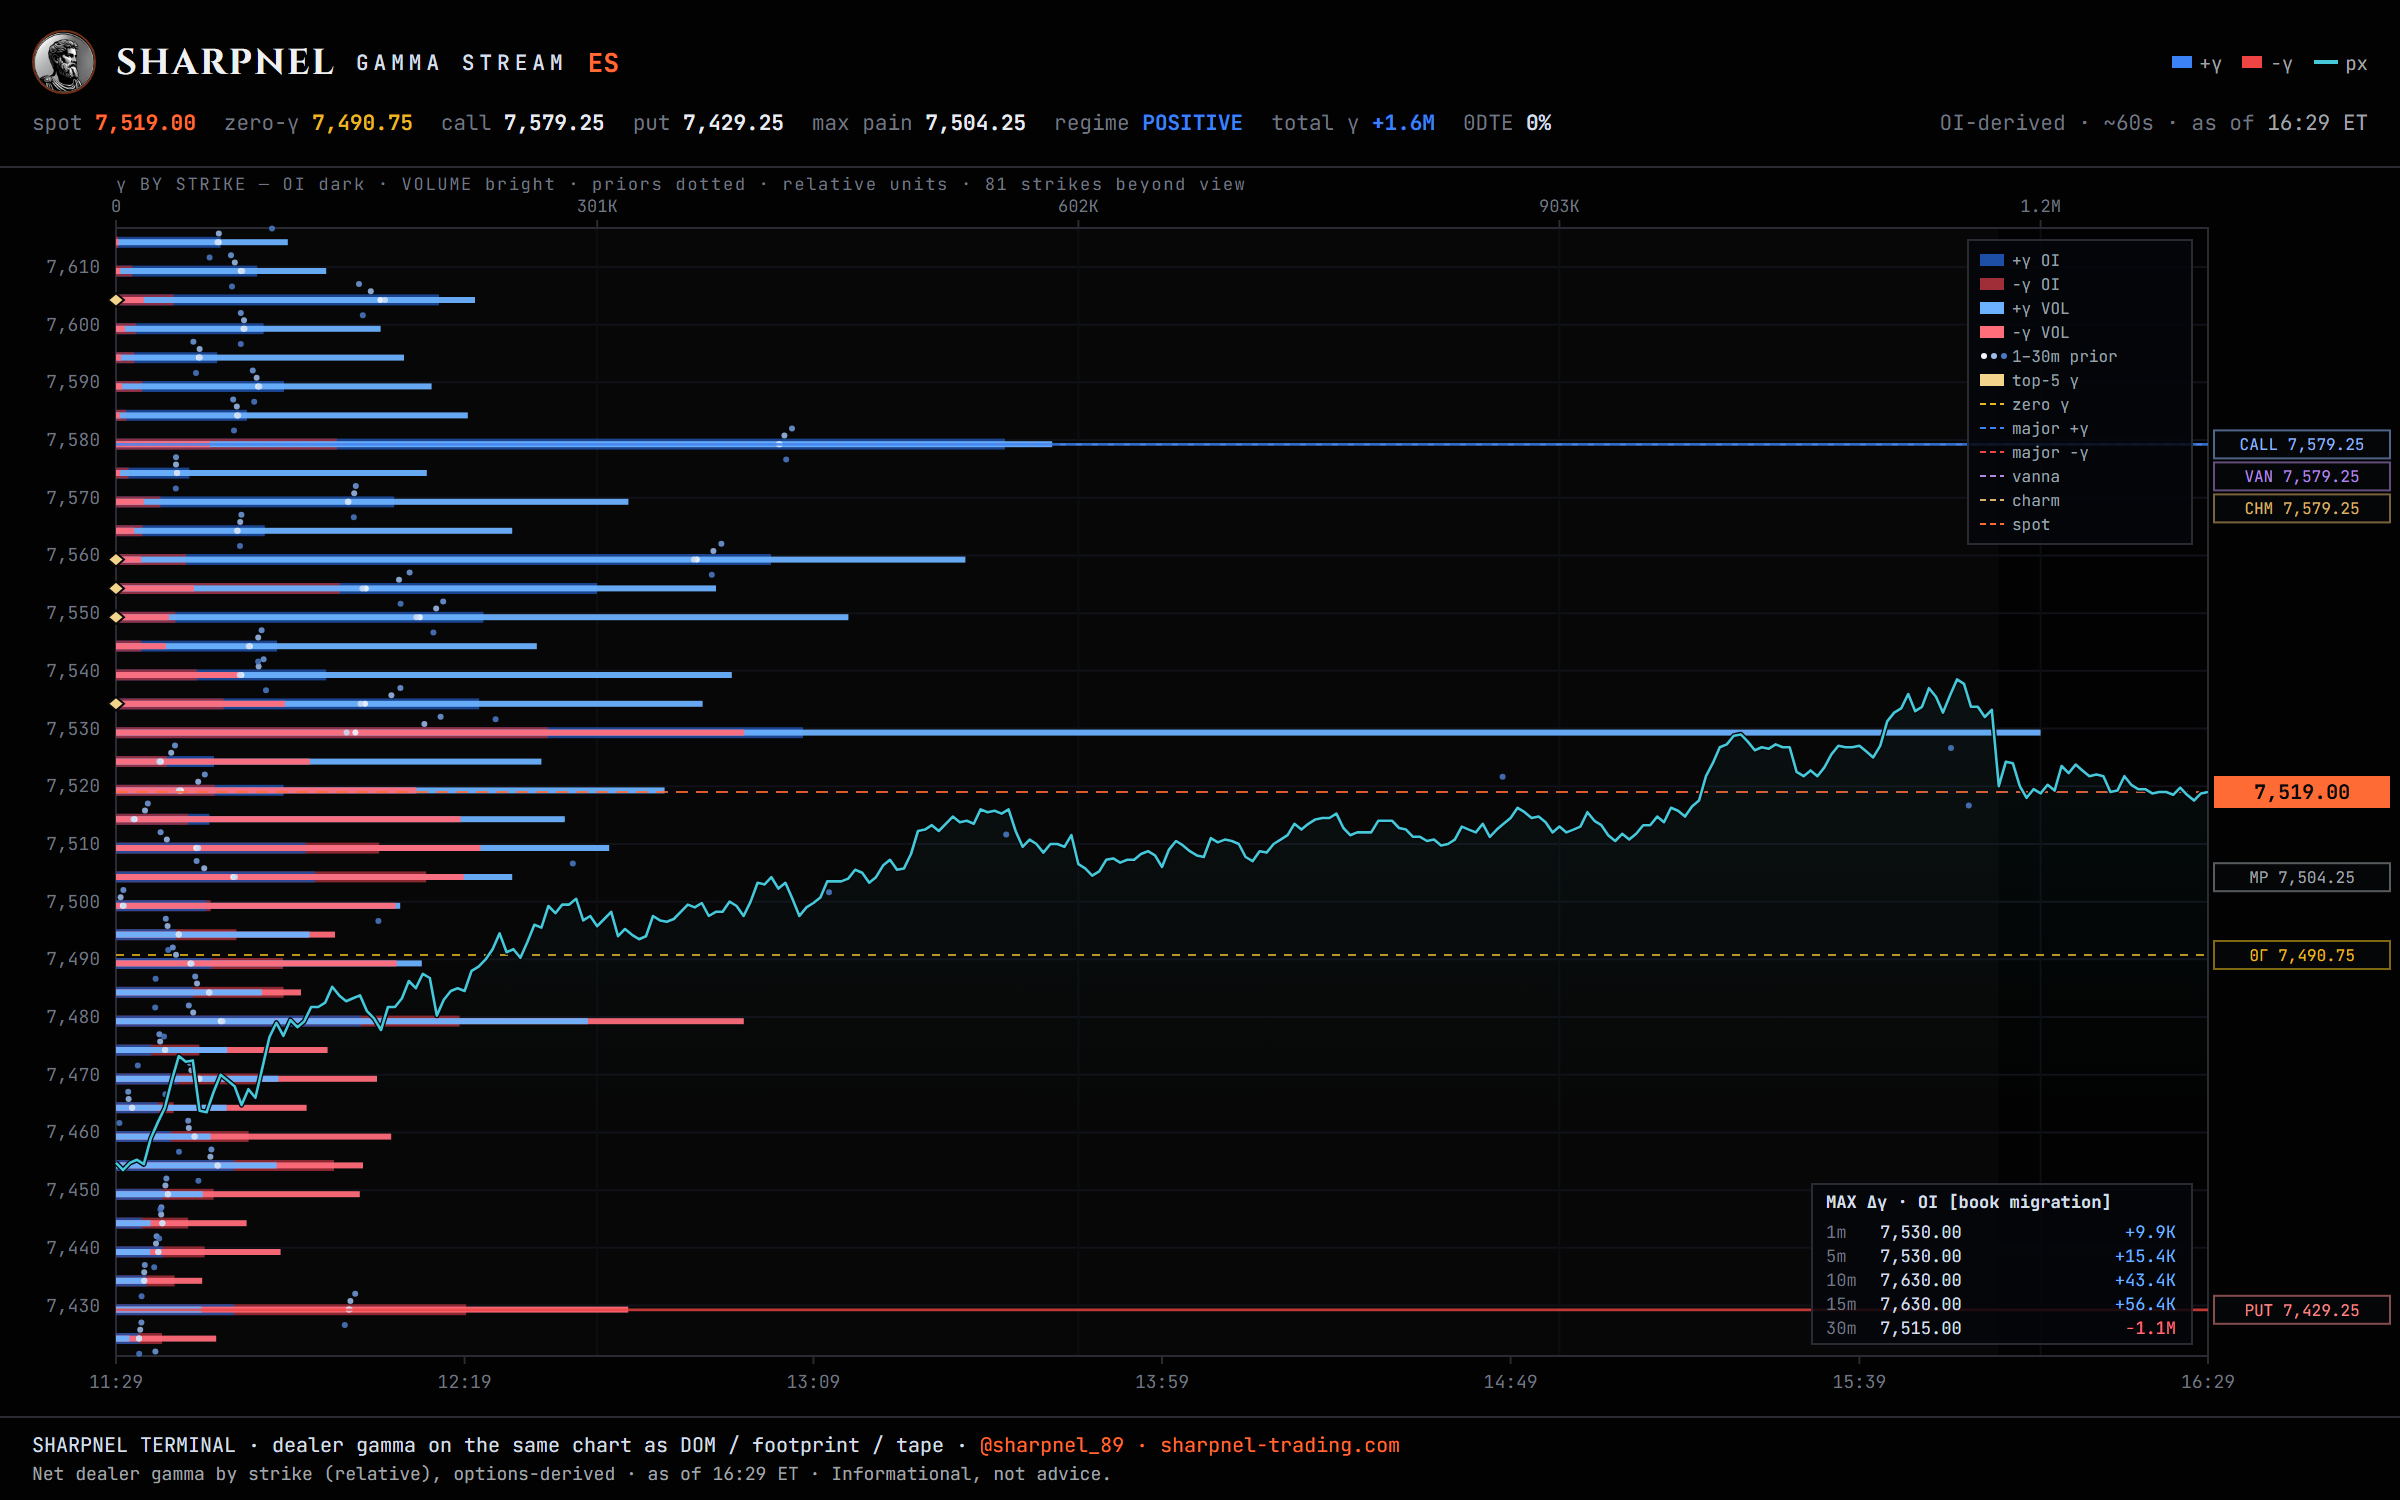Open the sharpnel-trading.com link

[x=1280, y=1445]
